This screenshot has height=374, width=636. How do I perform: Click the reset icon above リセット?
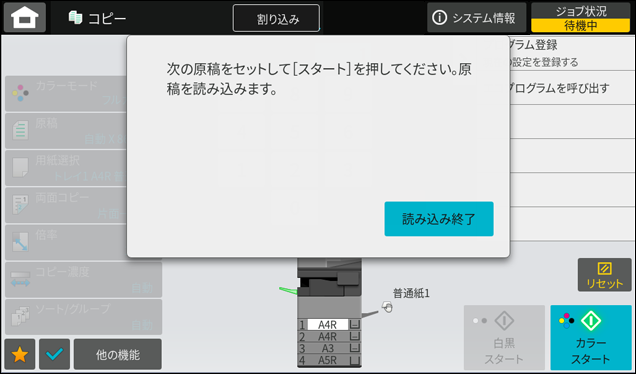coord(604,269)
